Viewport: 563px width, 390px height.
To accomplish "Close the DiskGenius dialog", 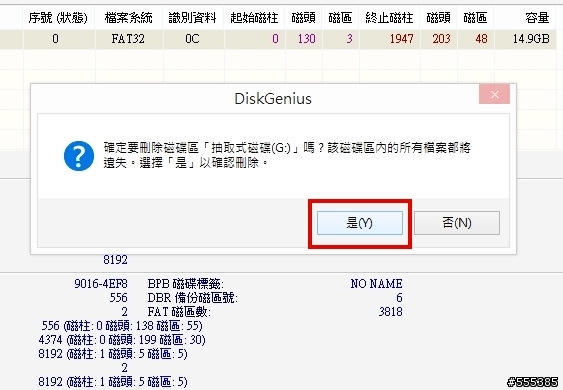I will pos(494,94).
